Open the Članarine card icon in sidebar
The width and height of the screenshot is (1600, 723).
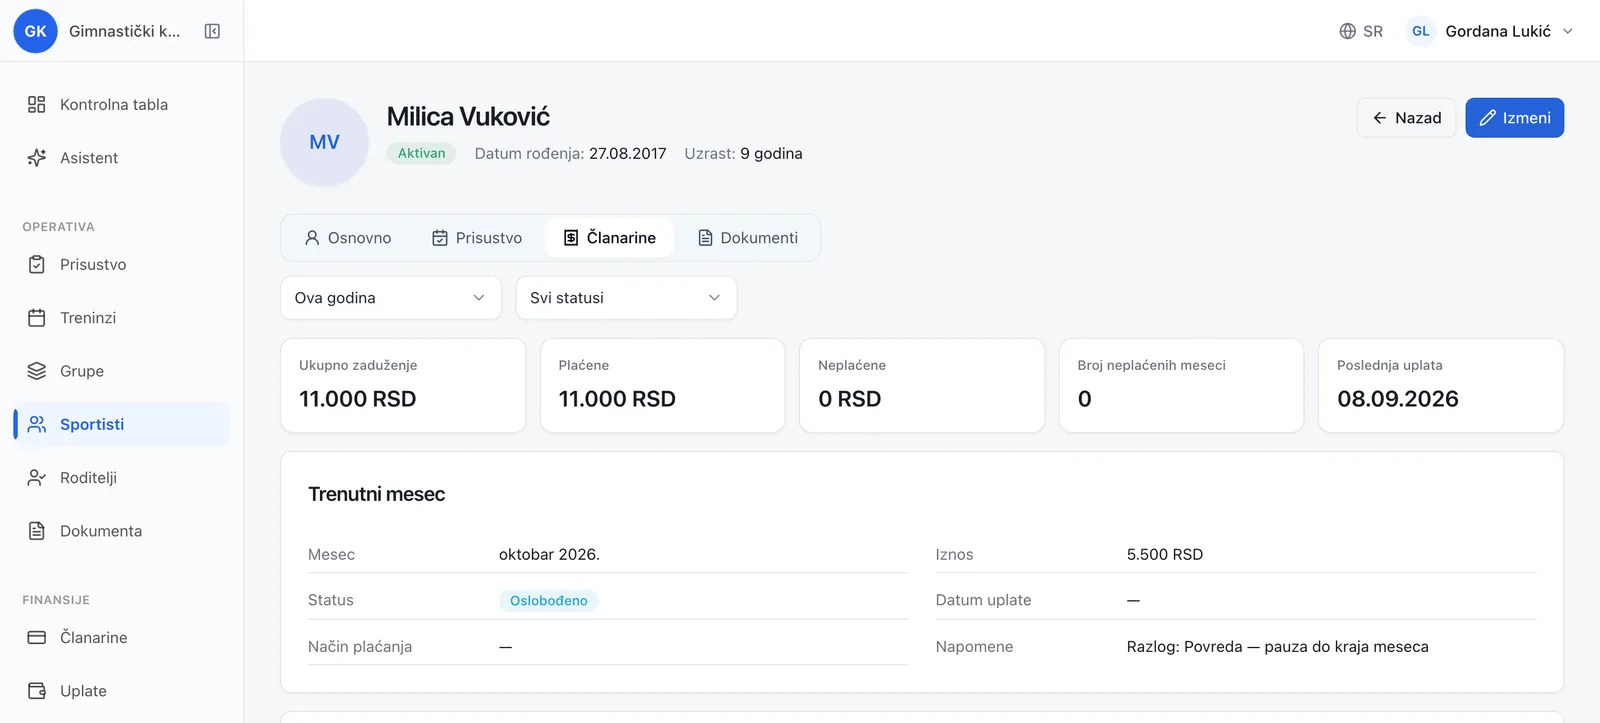(x=37, y=637)
